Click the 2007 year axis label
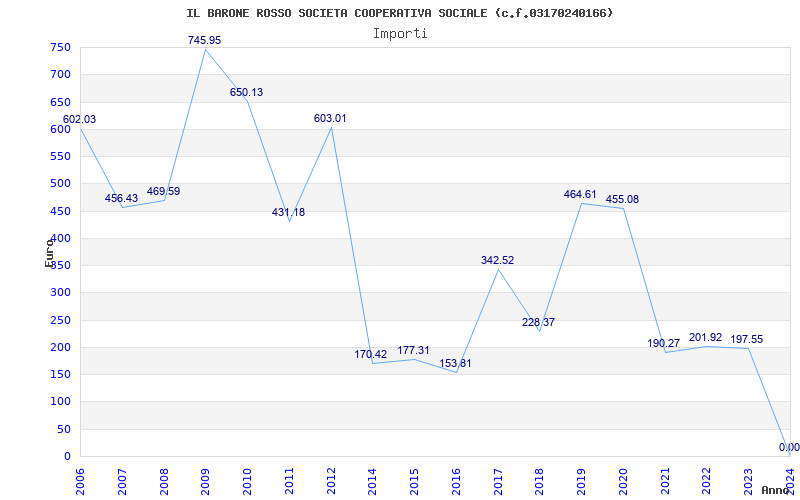800x500 pixels. tap(122, 482)
